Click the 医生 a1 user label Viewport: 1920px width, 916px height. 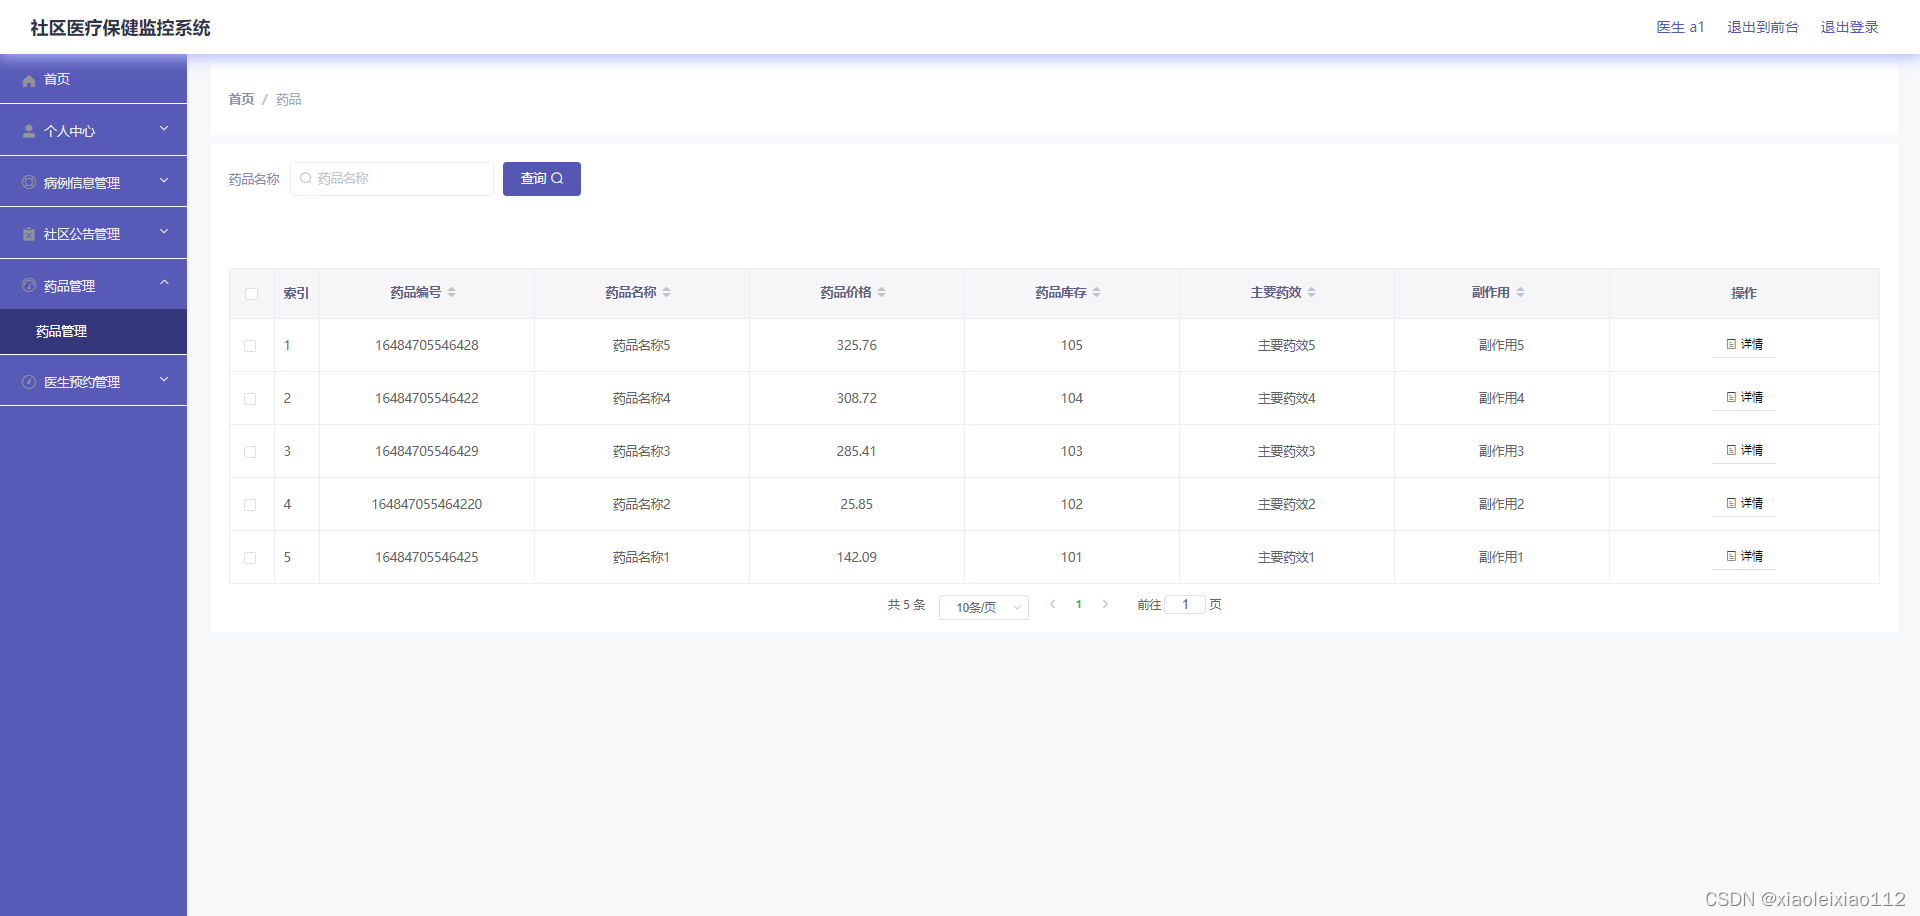(1680, 27)
